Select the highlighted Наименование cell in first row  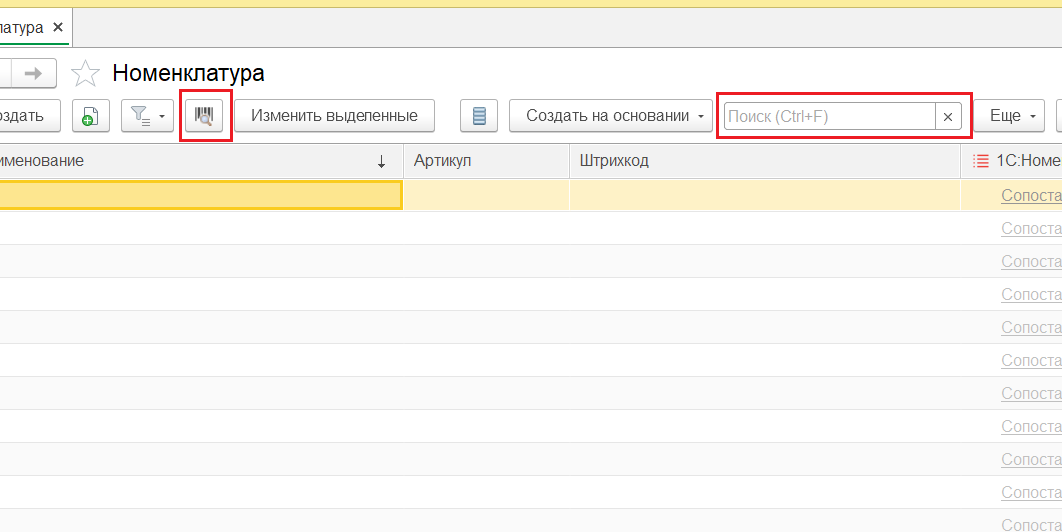200,195
